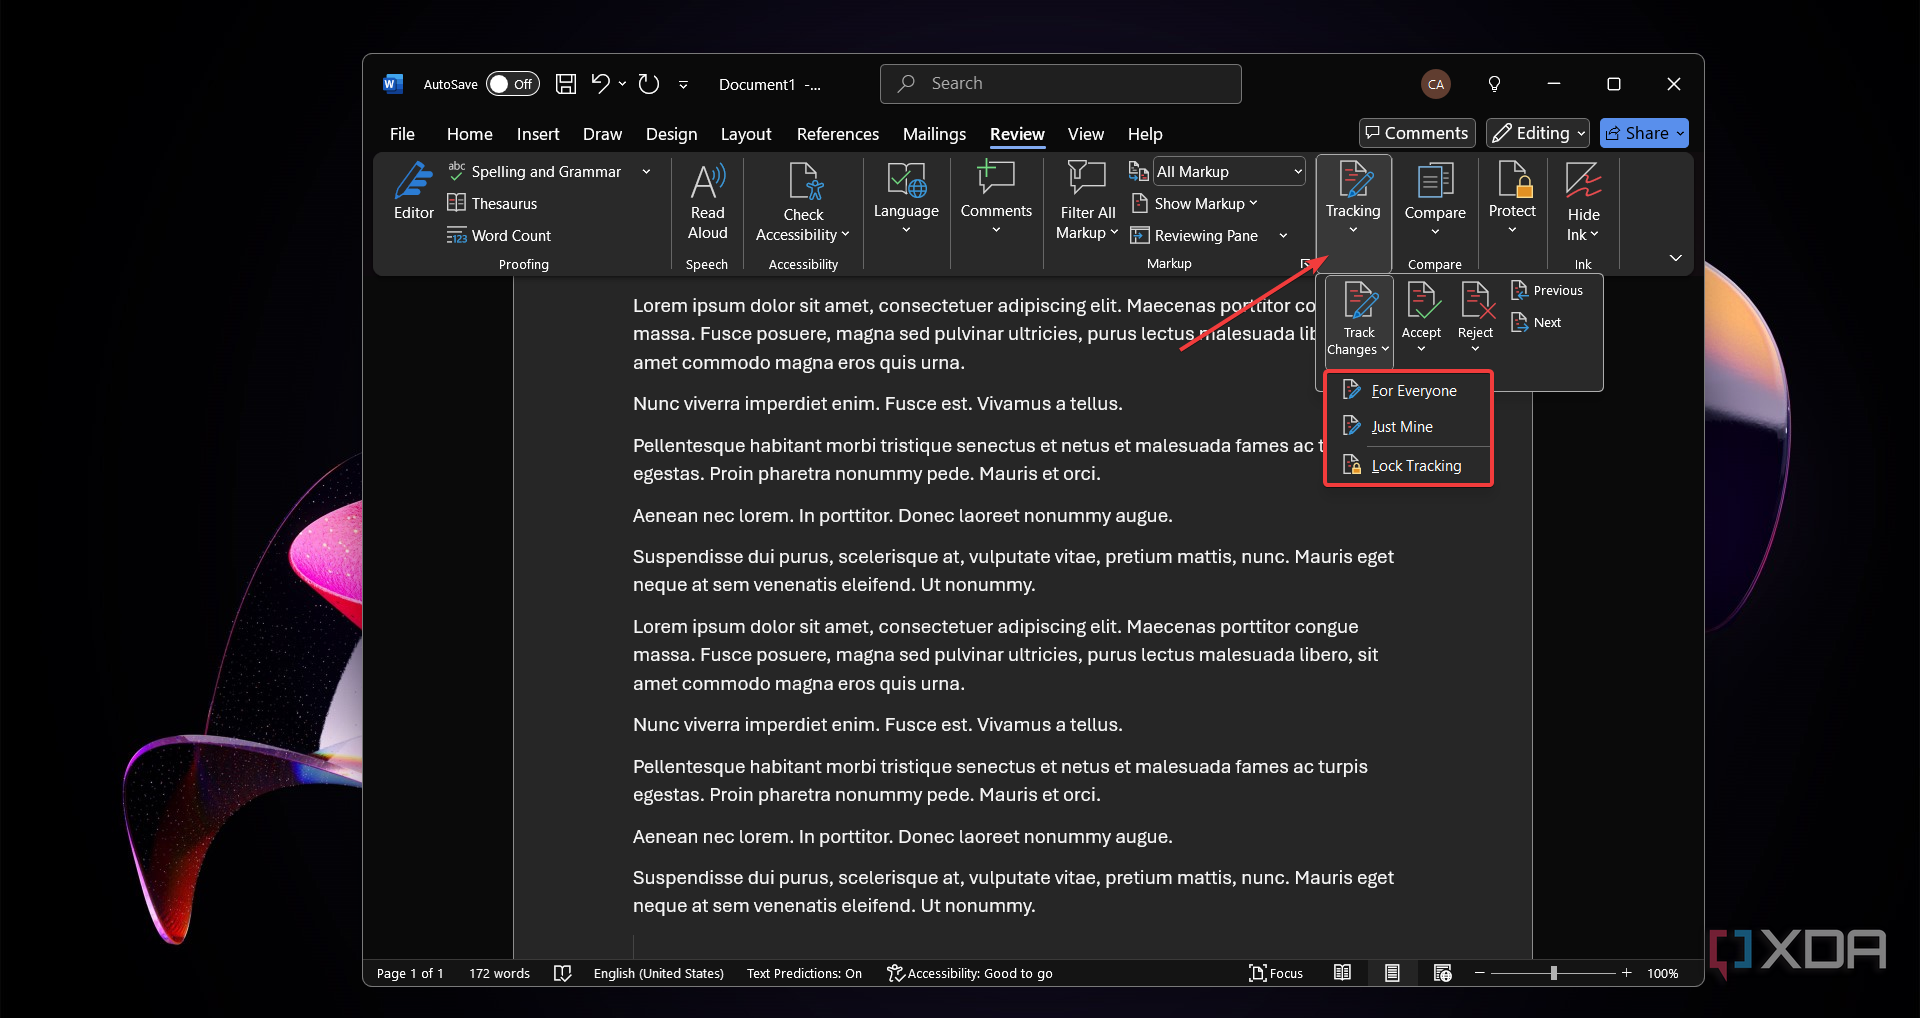This screenshot has height=1018, width=1920.
Task: Switch to Print Layout view
Action: pyautogui.click(x=1392, y=973)
